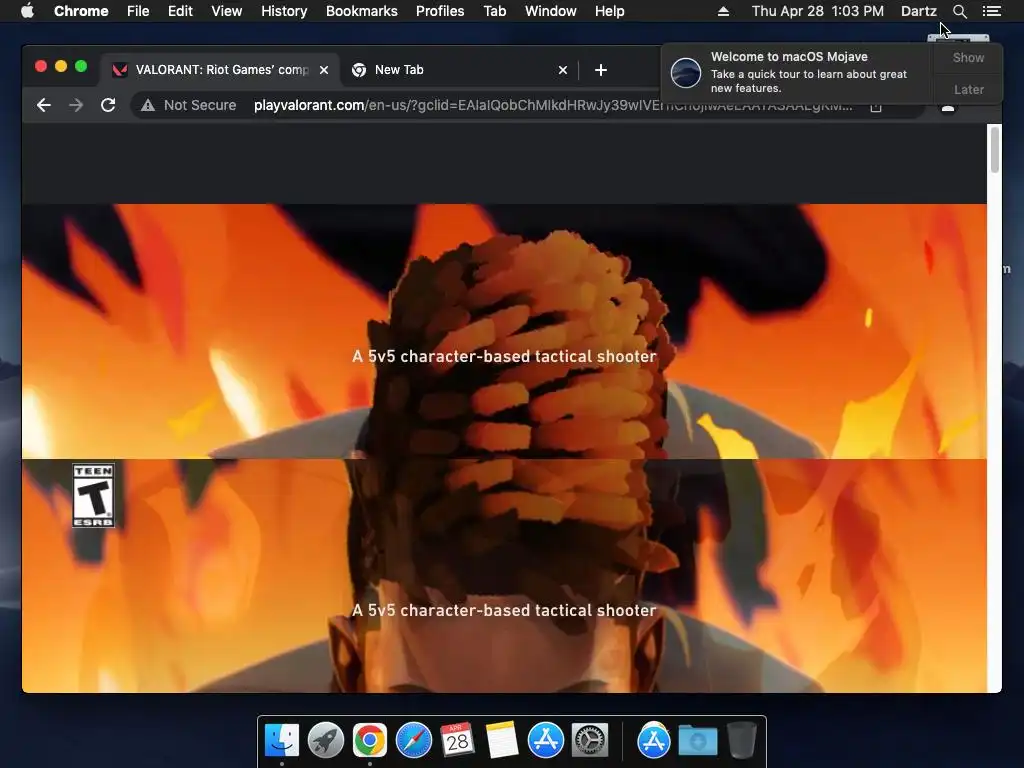Open App Store left of System Preferences

point(546,740)
